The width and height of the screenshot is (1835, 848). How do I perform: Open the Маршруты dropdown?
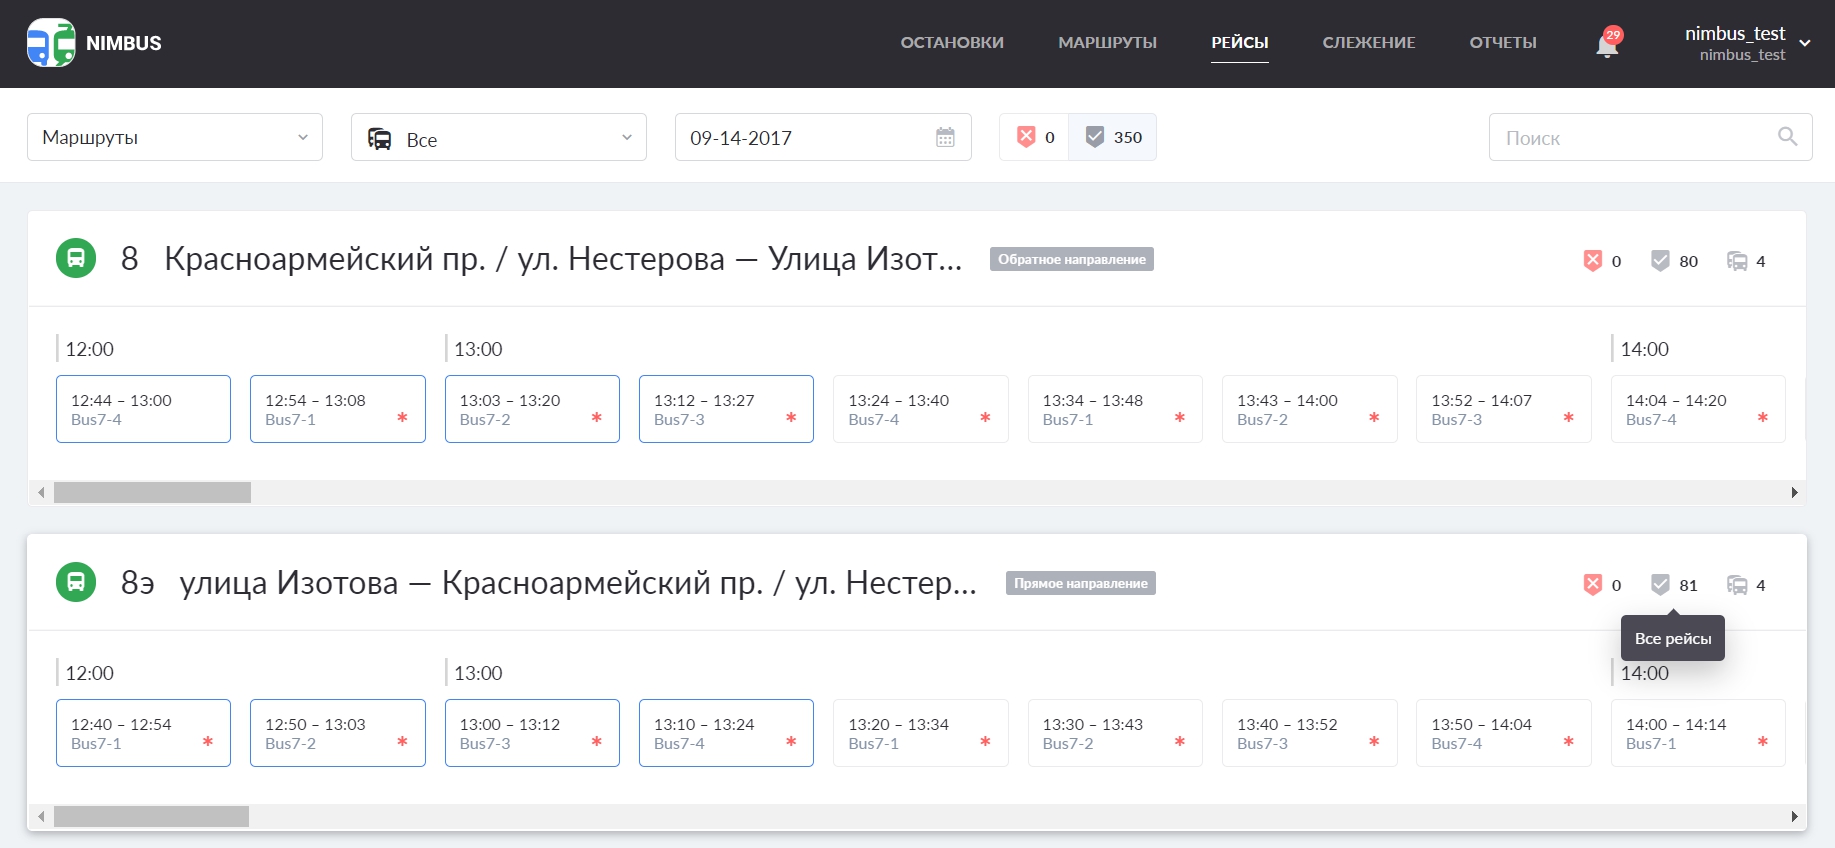(x=175, y=137)
